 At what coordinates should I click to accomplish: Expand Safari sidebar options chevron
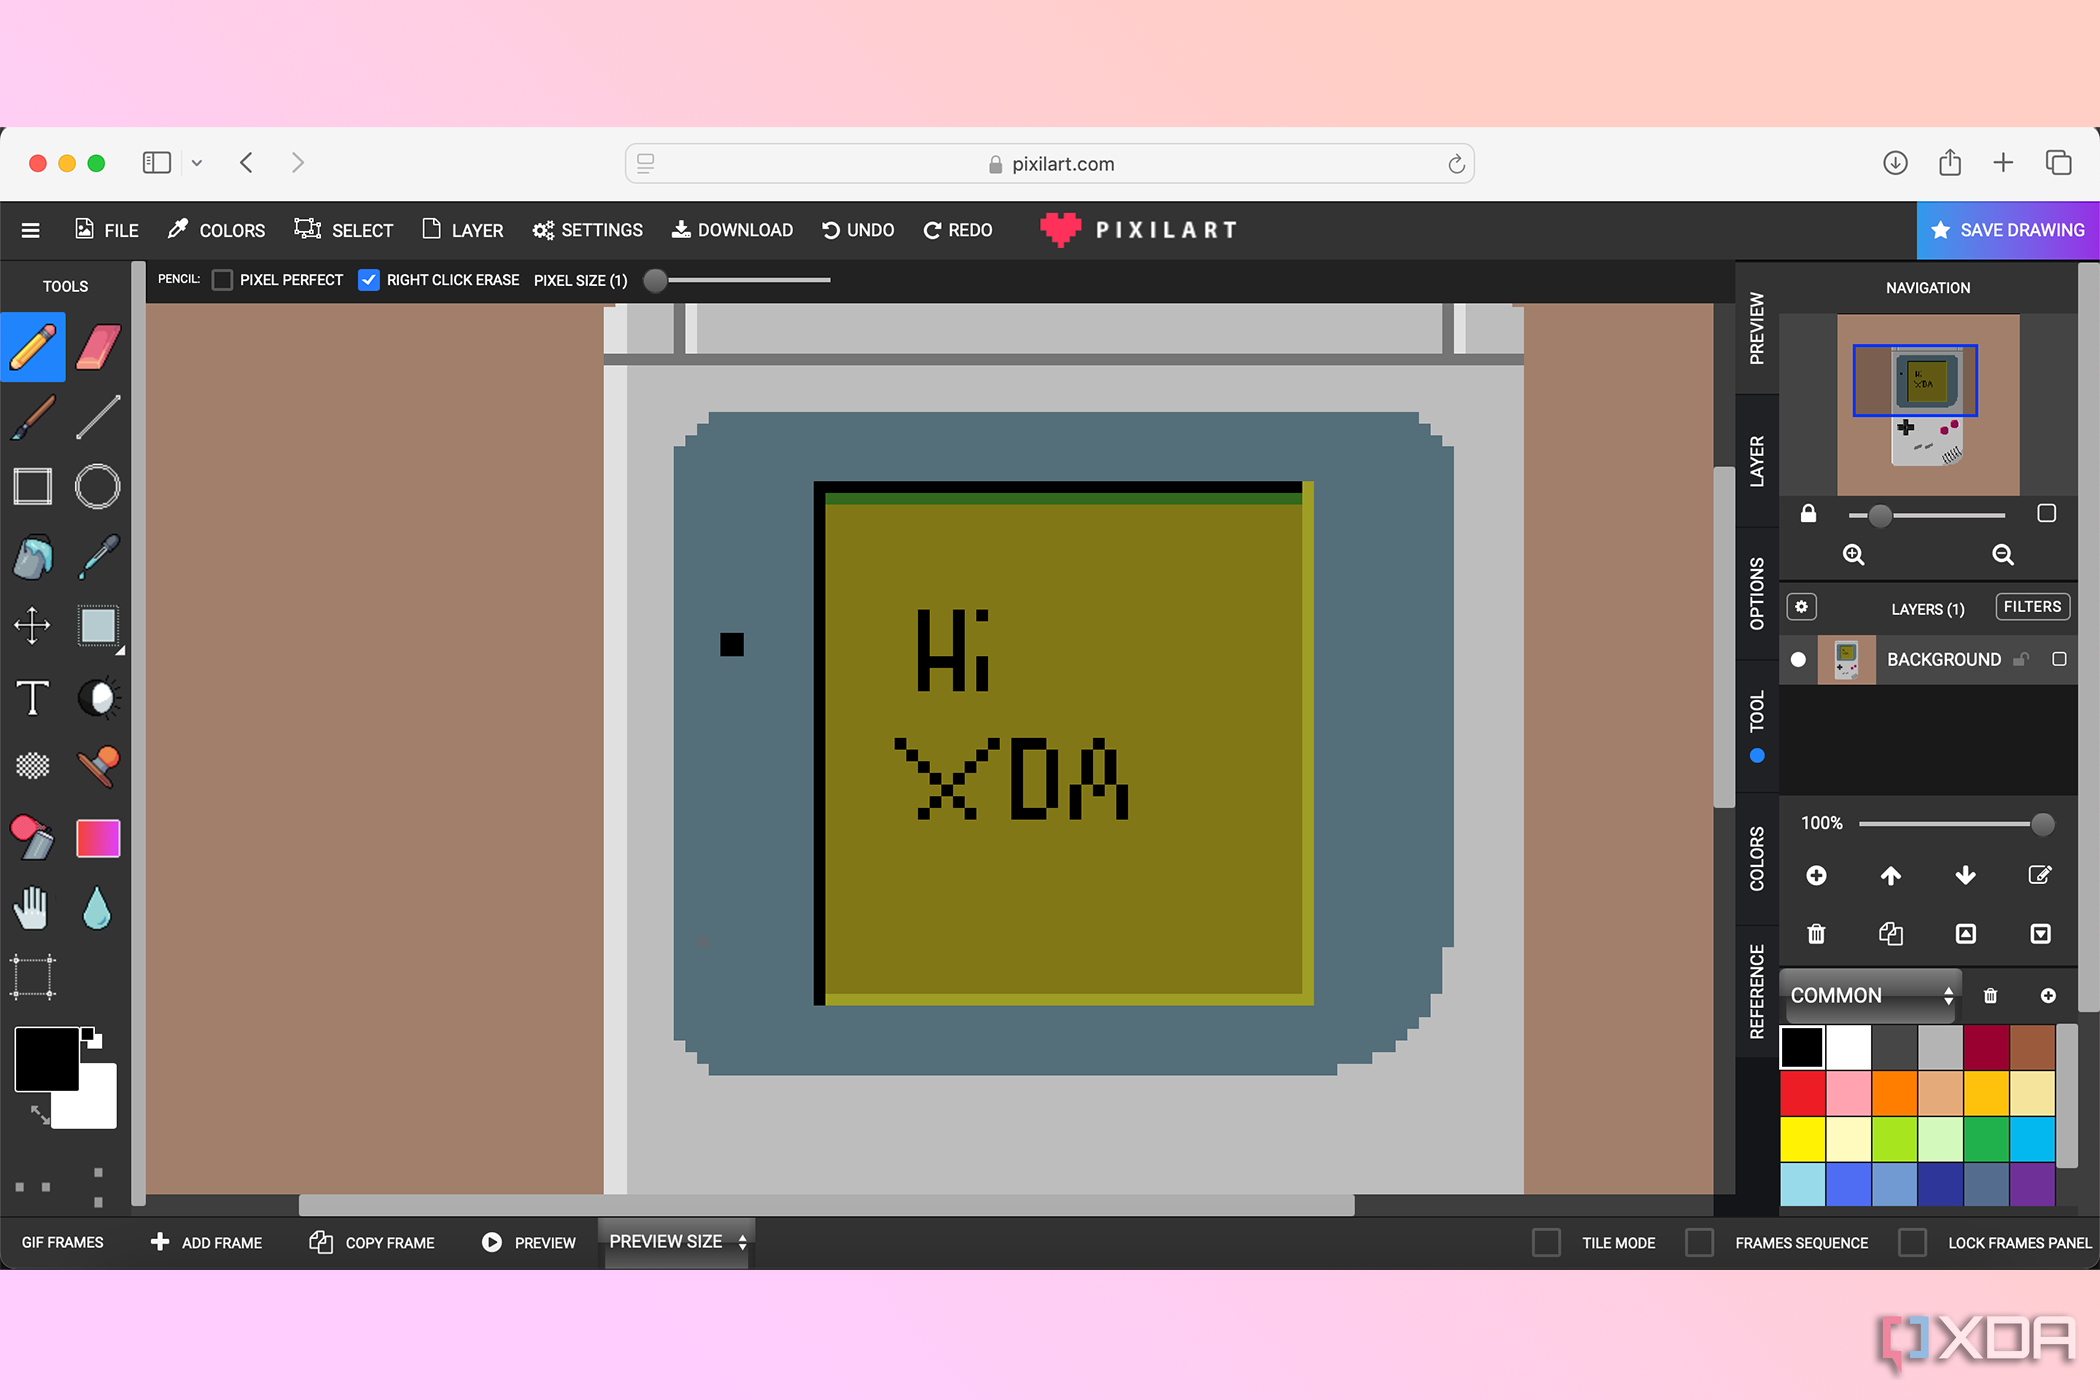(197, 163)
